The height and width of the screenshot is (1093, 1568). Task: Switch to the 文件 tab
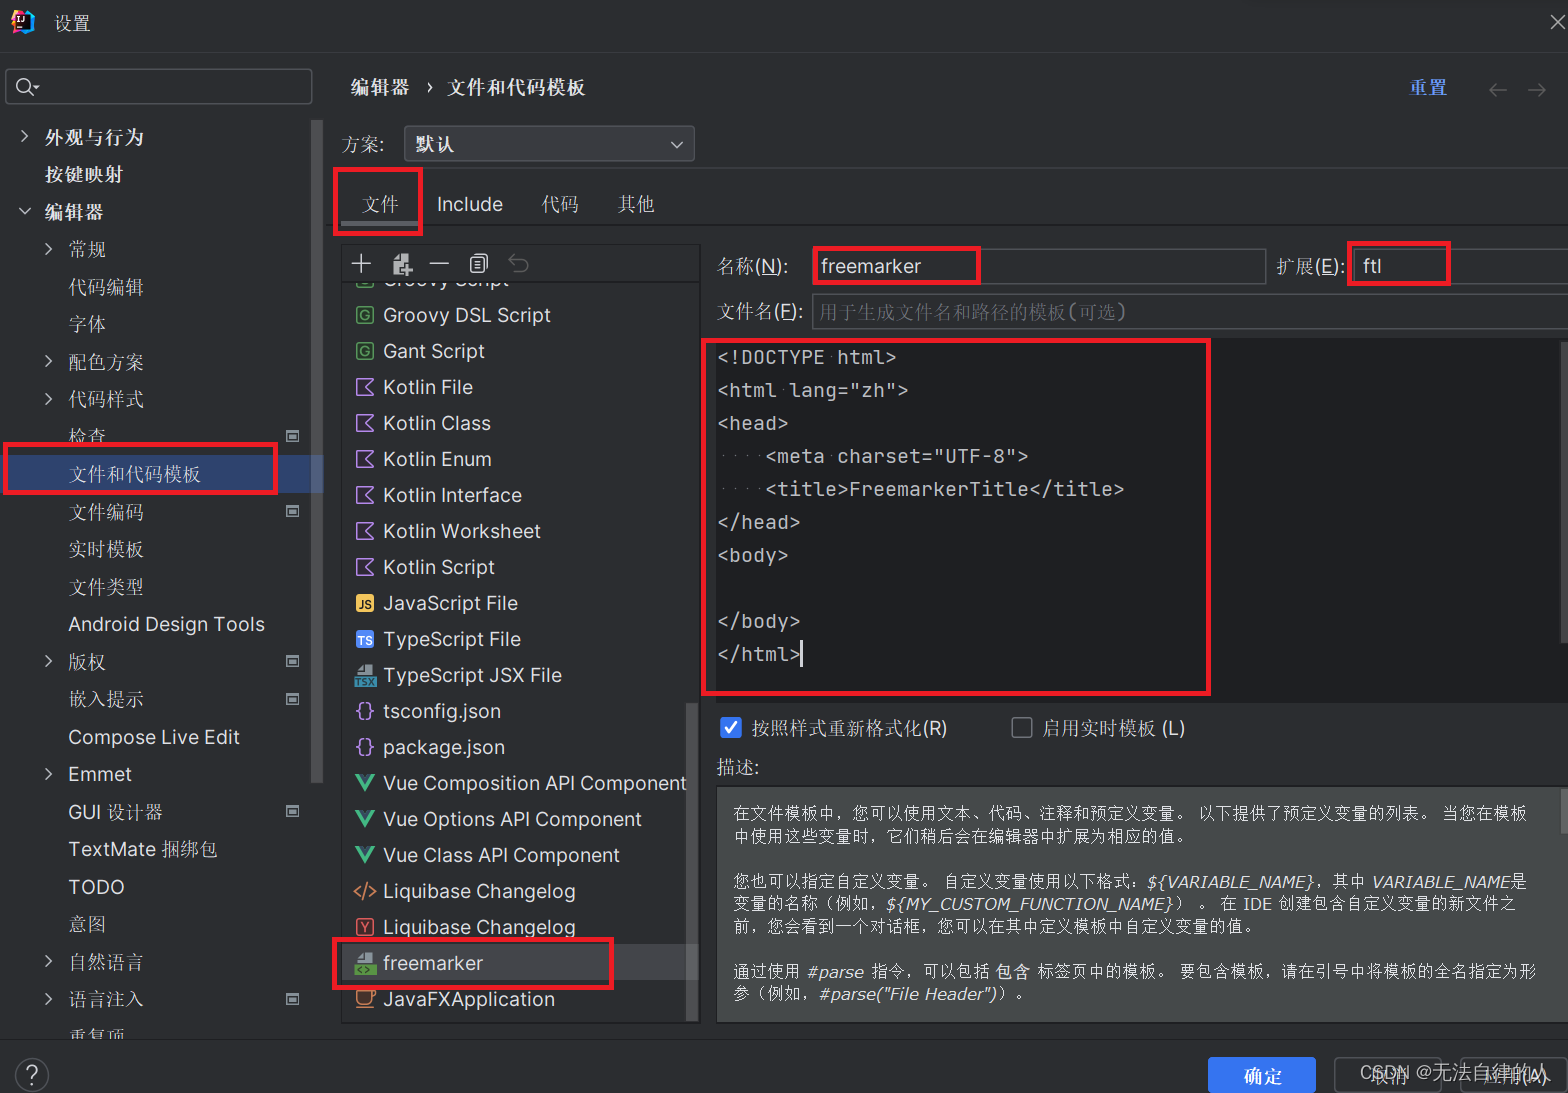click(380, 204)
